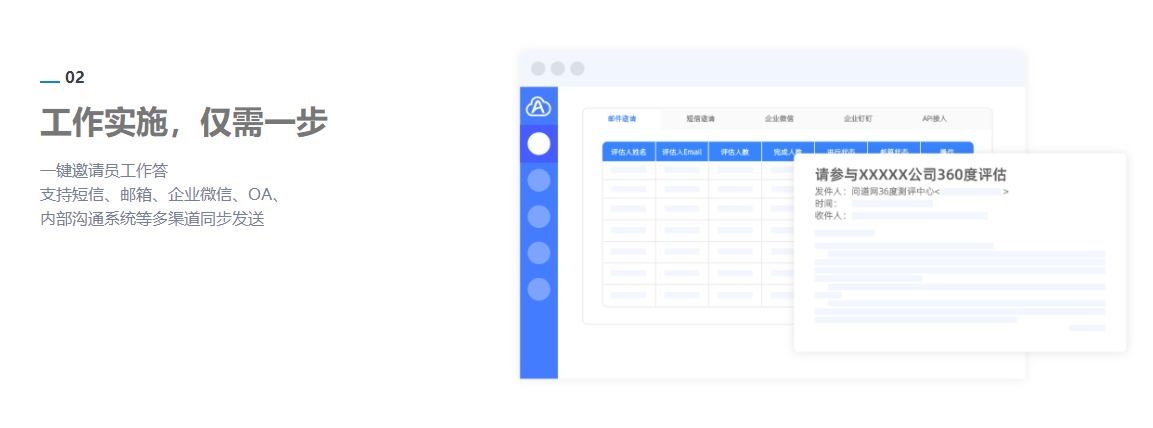Screen dimensions: 1153x428
Task: Click the 评估人Email column header
Action: tap(682, 151)
